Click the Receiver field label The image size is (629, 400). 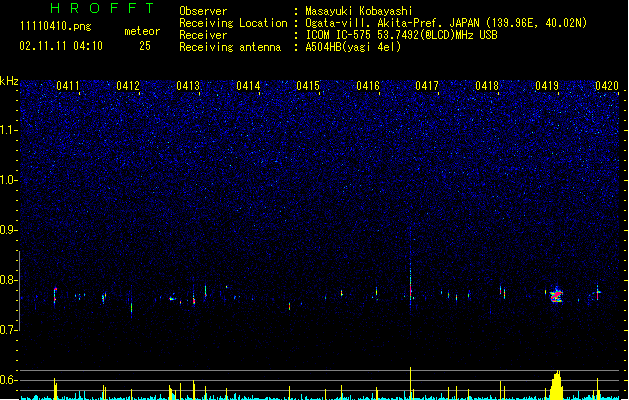203,35
